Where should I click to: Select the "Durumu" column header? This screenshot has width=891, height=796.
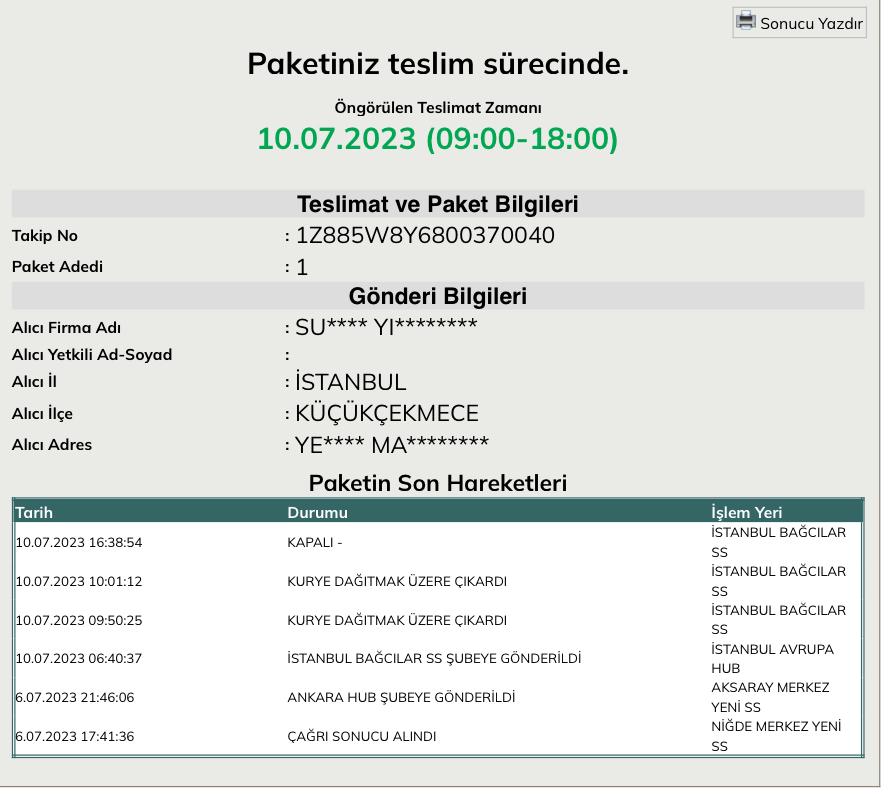pos(317,512)
